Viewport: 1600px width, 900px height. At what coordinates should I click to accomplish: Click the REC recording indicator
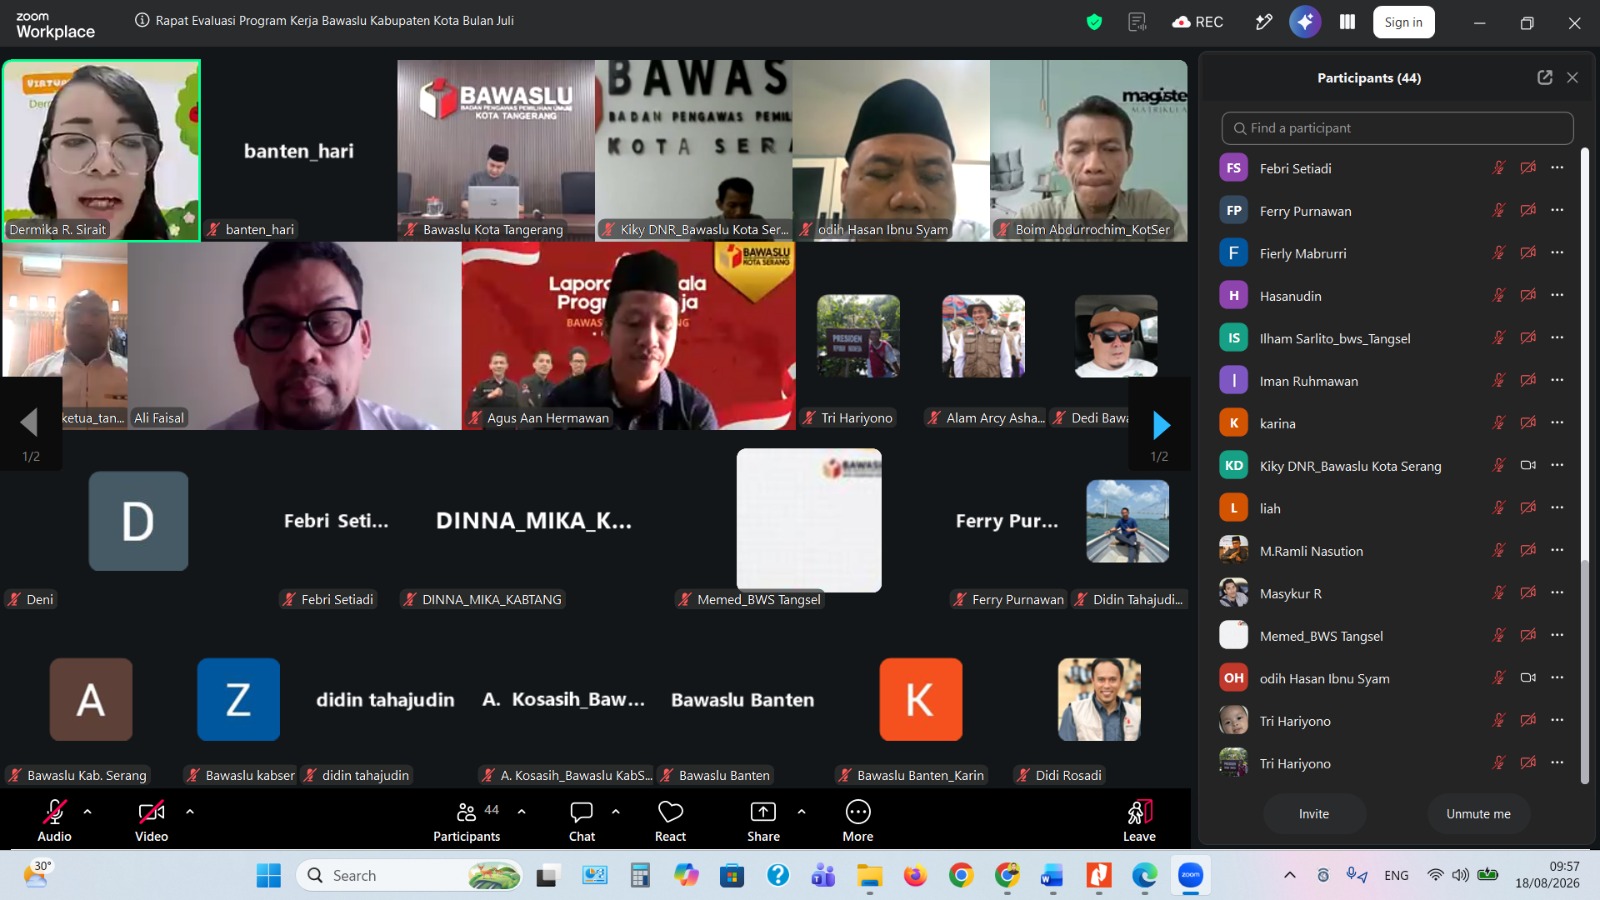(x=1198, y=22)
